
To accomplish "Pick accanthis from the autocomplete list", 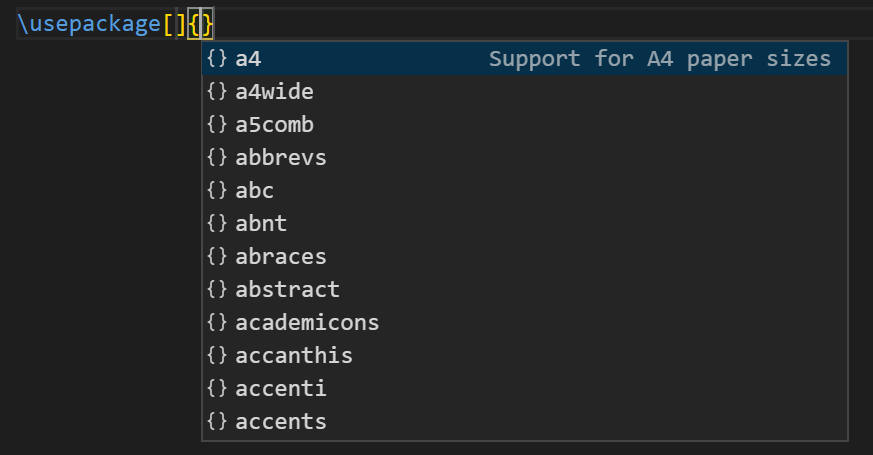I will point(294,356).
